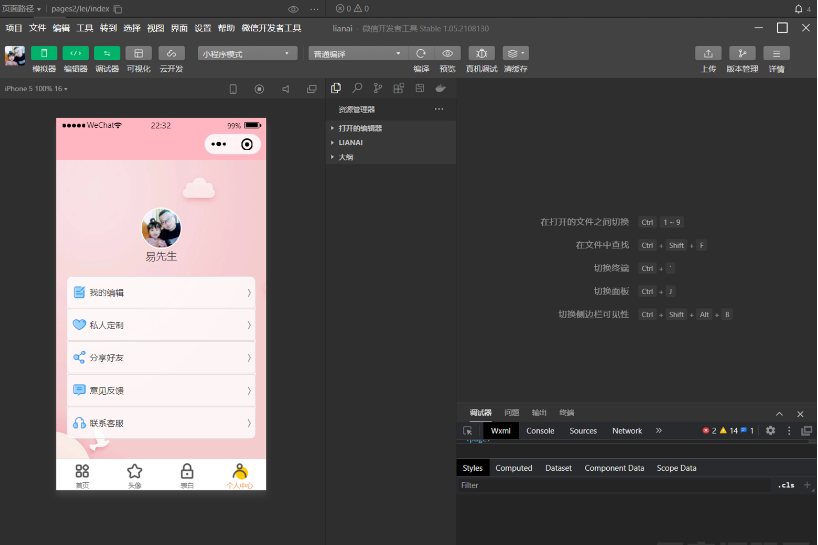Open the source control branch icon

[378, 88]
